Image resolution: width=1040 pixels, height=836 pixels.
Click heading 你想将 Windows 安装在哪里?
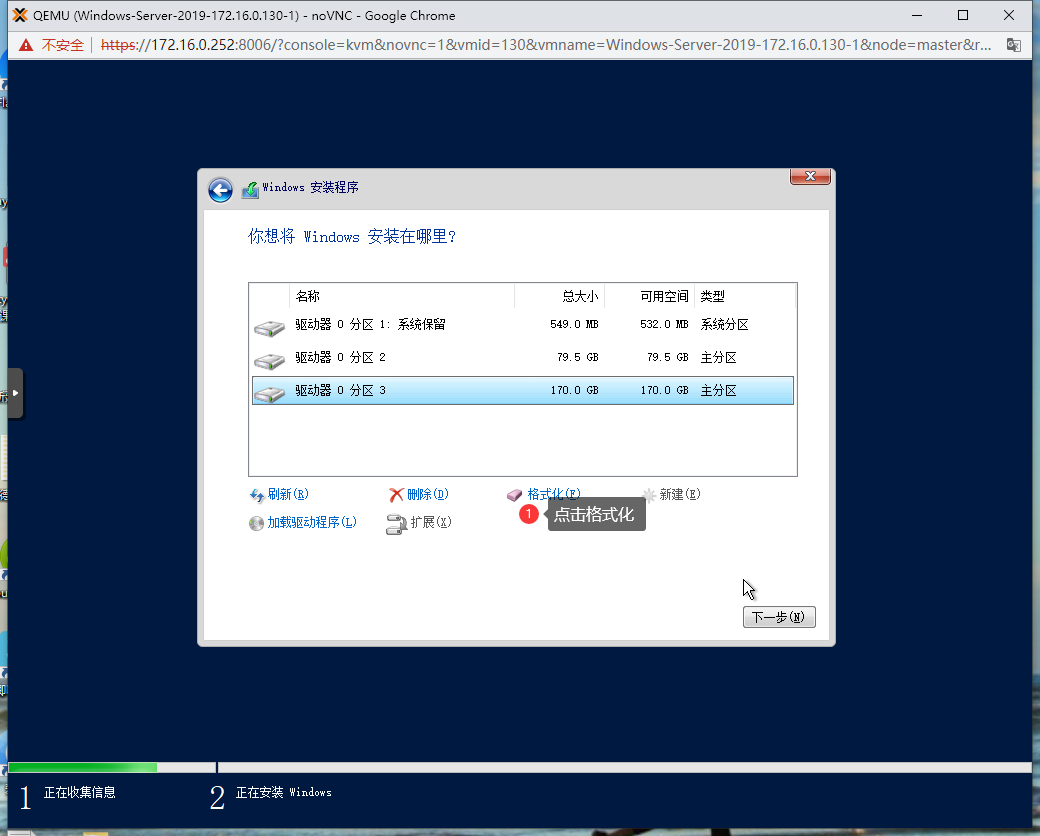[352, 237]
